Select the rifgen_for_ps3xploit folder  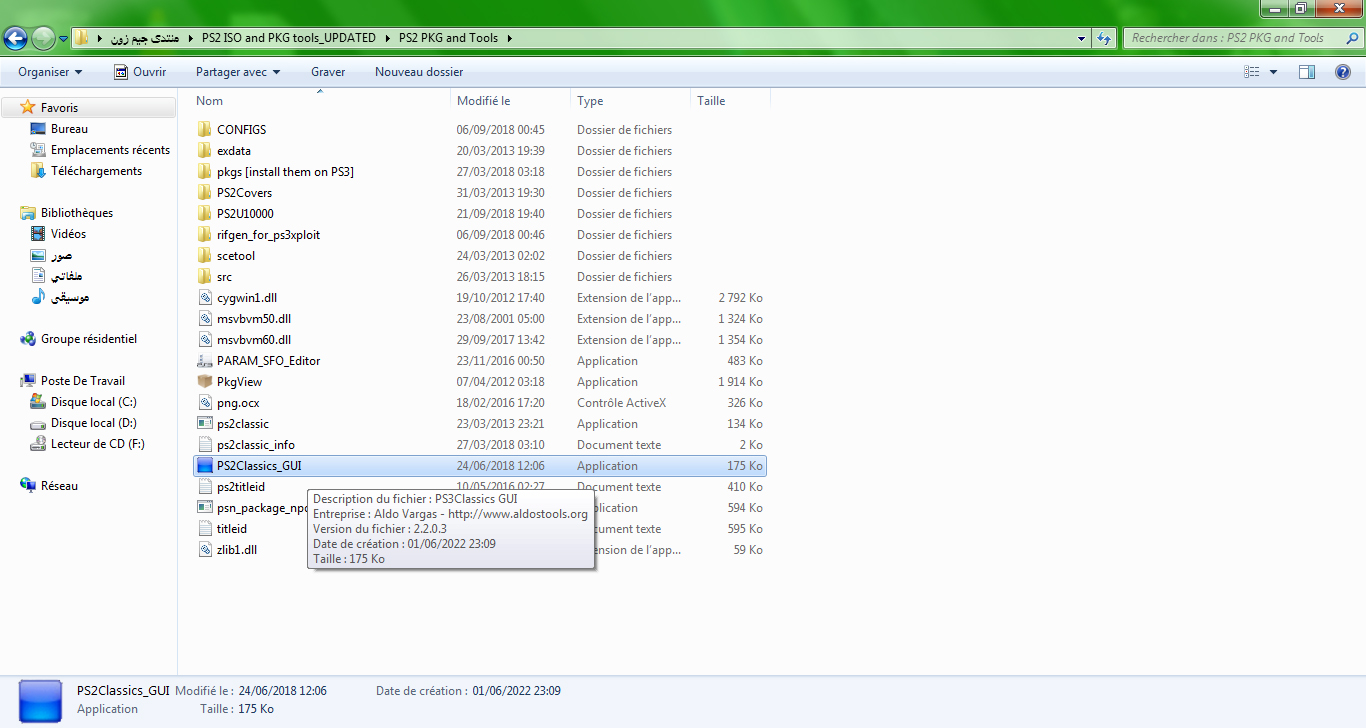268,235
